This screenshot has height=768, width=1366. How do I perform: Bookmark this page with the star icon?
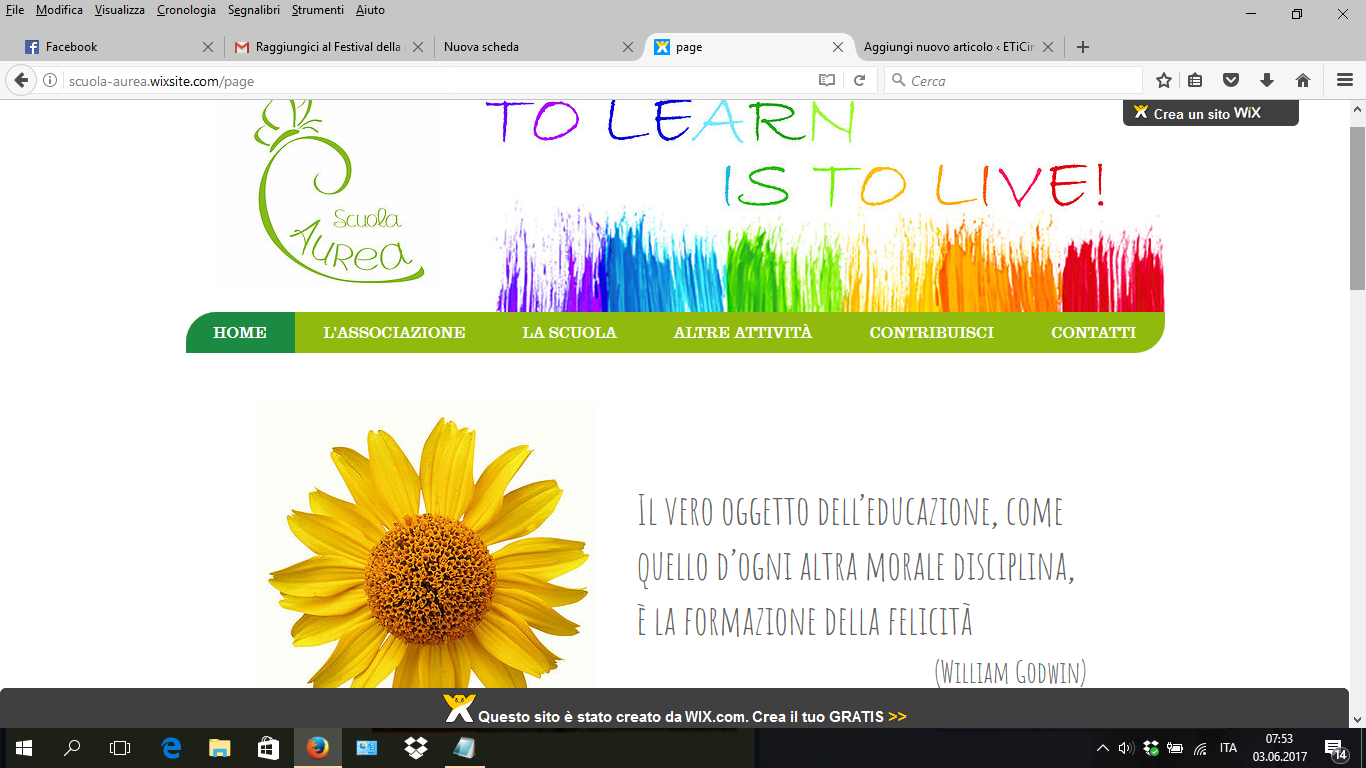point(1164,80)
